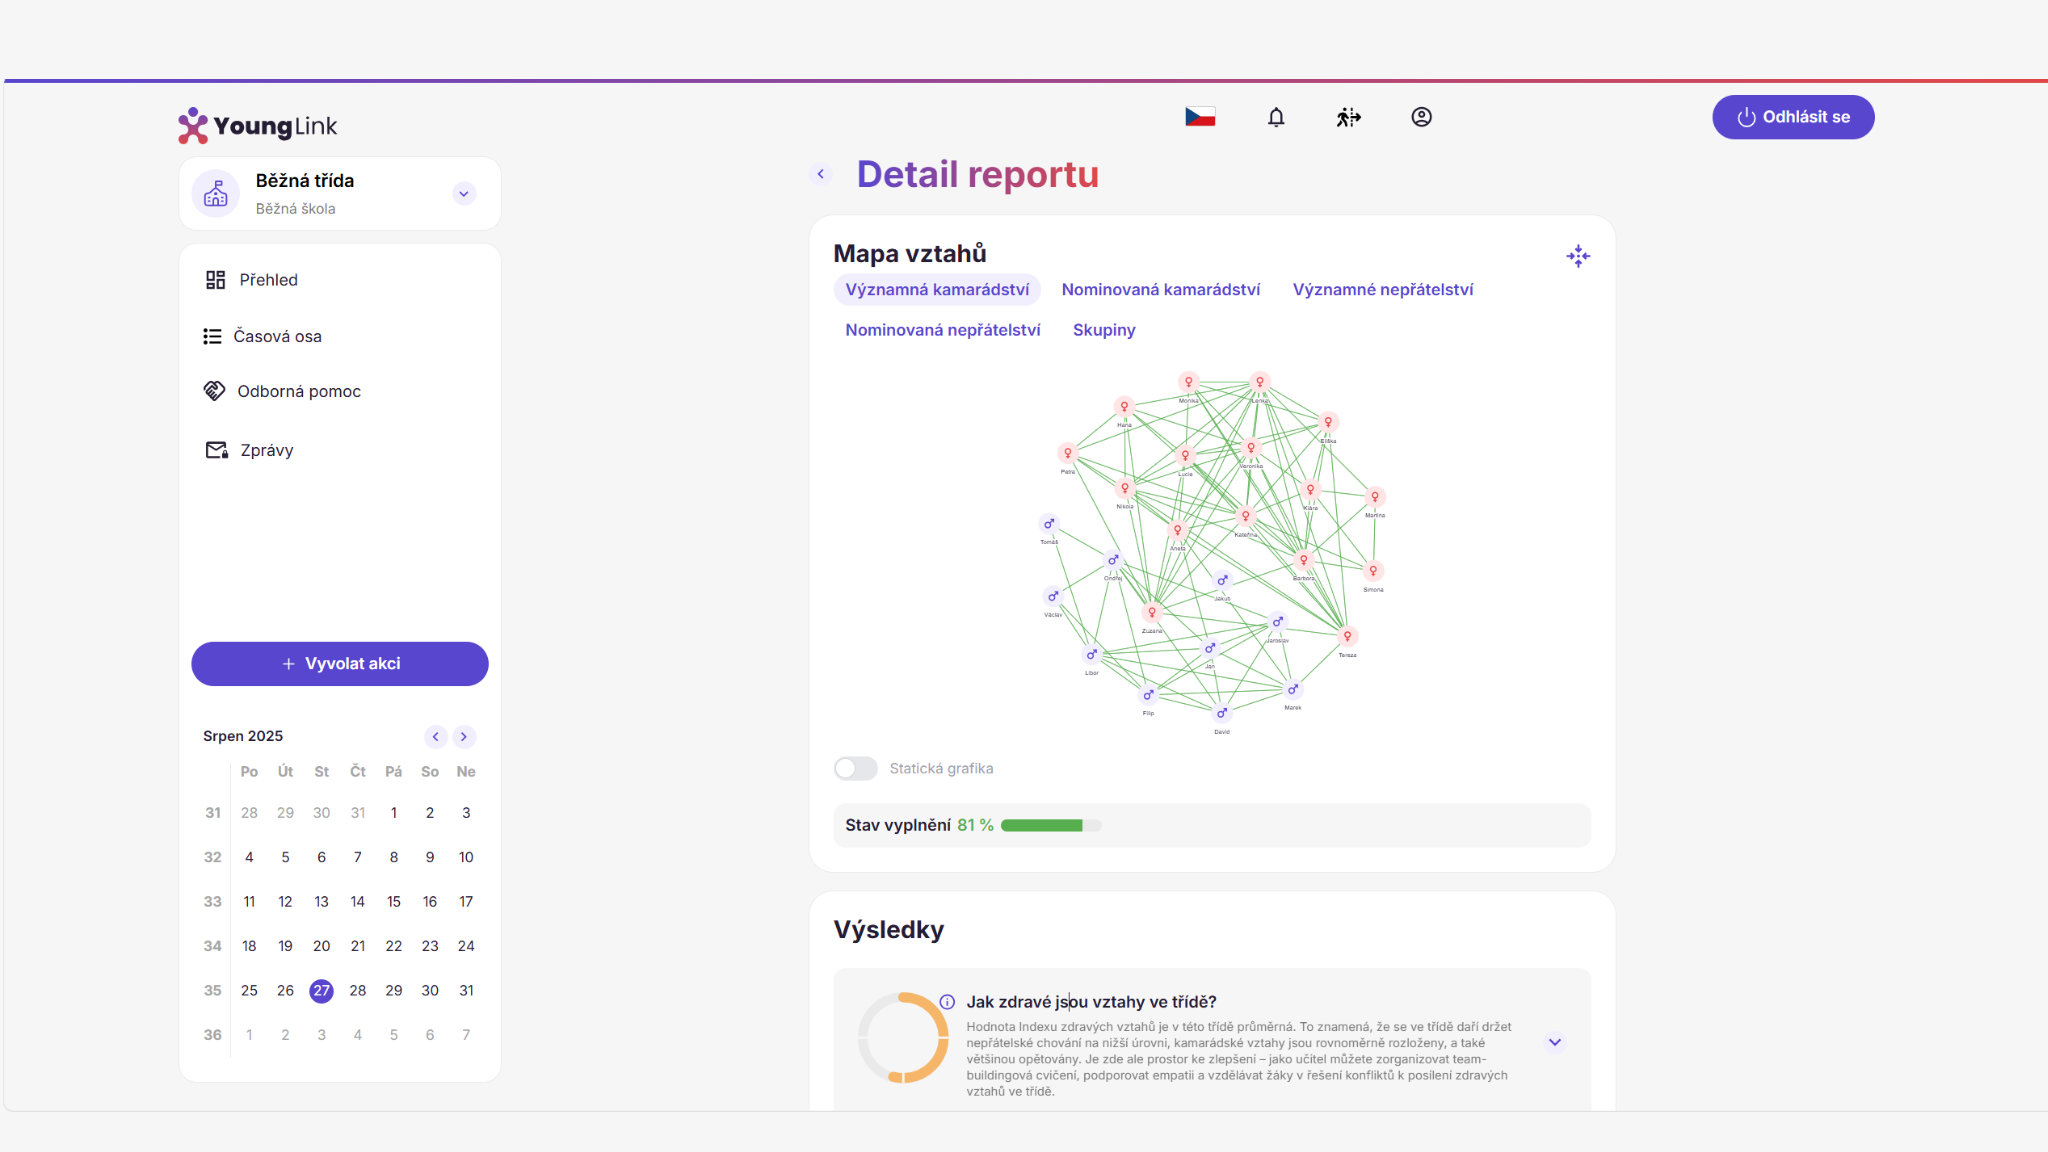Image resolution: width=2048 pixels, height=1152 pixels.
Task: Go back using arrow beside Detail reportu
Action: coord(821,174)
